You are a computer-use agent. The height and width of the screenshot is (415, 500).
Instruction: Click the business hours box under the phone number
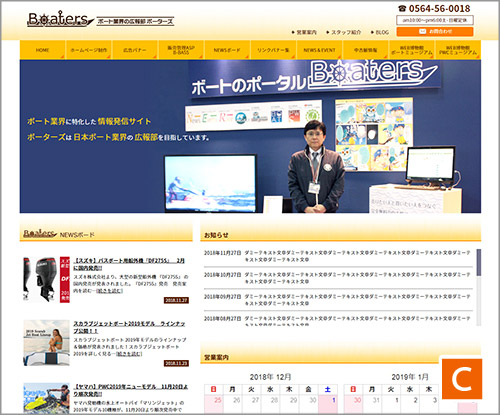pos(435,20)
